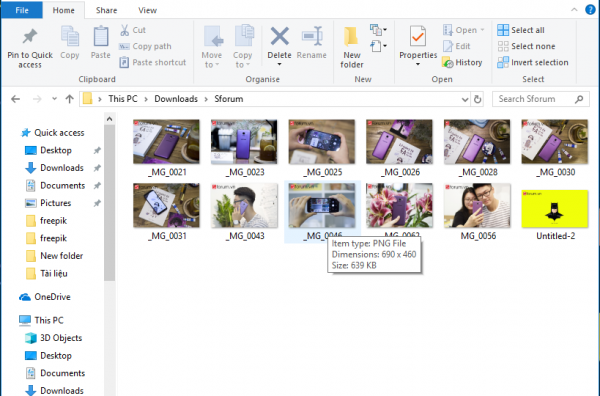Image resolution: width=600 pixels, height=396 pixels.
Task: Open the Share ribbon tab
Action: click(106, 10)
